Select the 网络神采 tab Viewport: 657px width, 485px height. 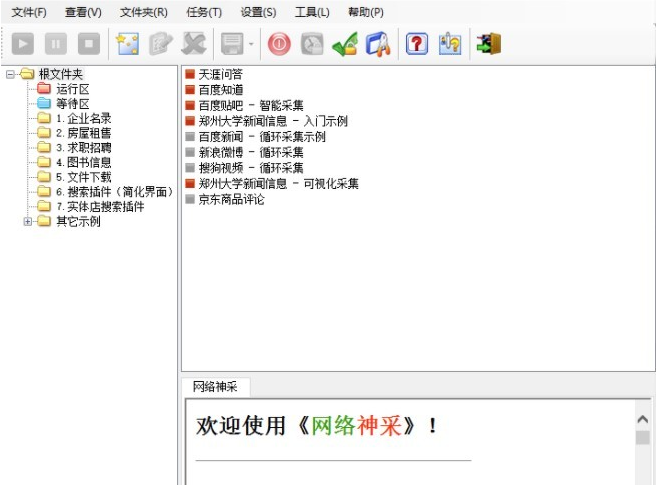215,387
